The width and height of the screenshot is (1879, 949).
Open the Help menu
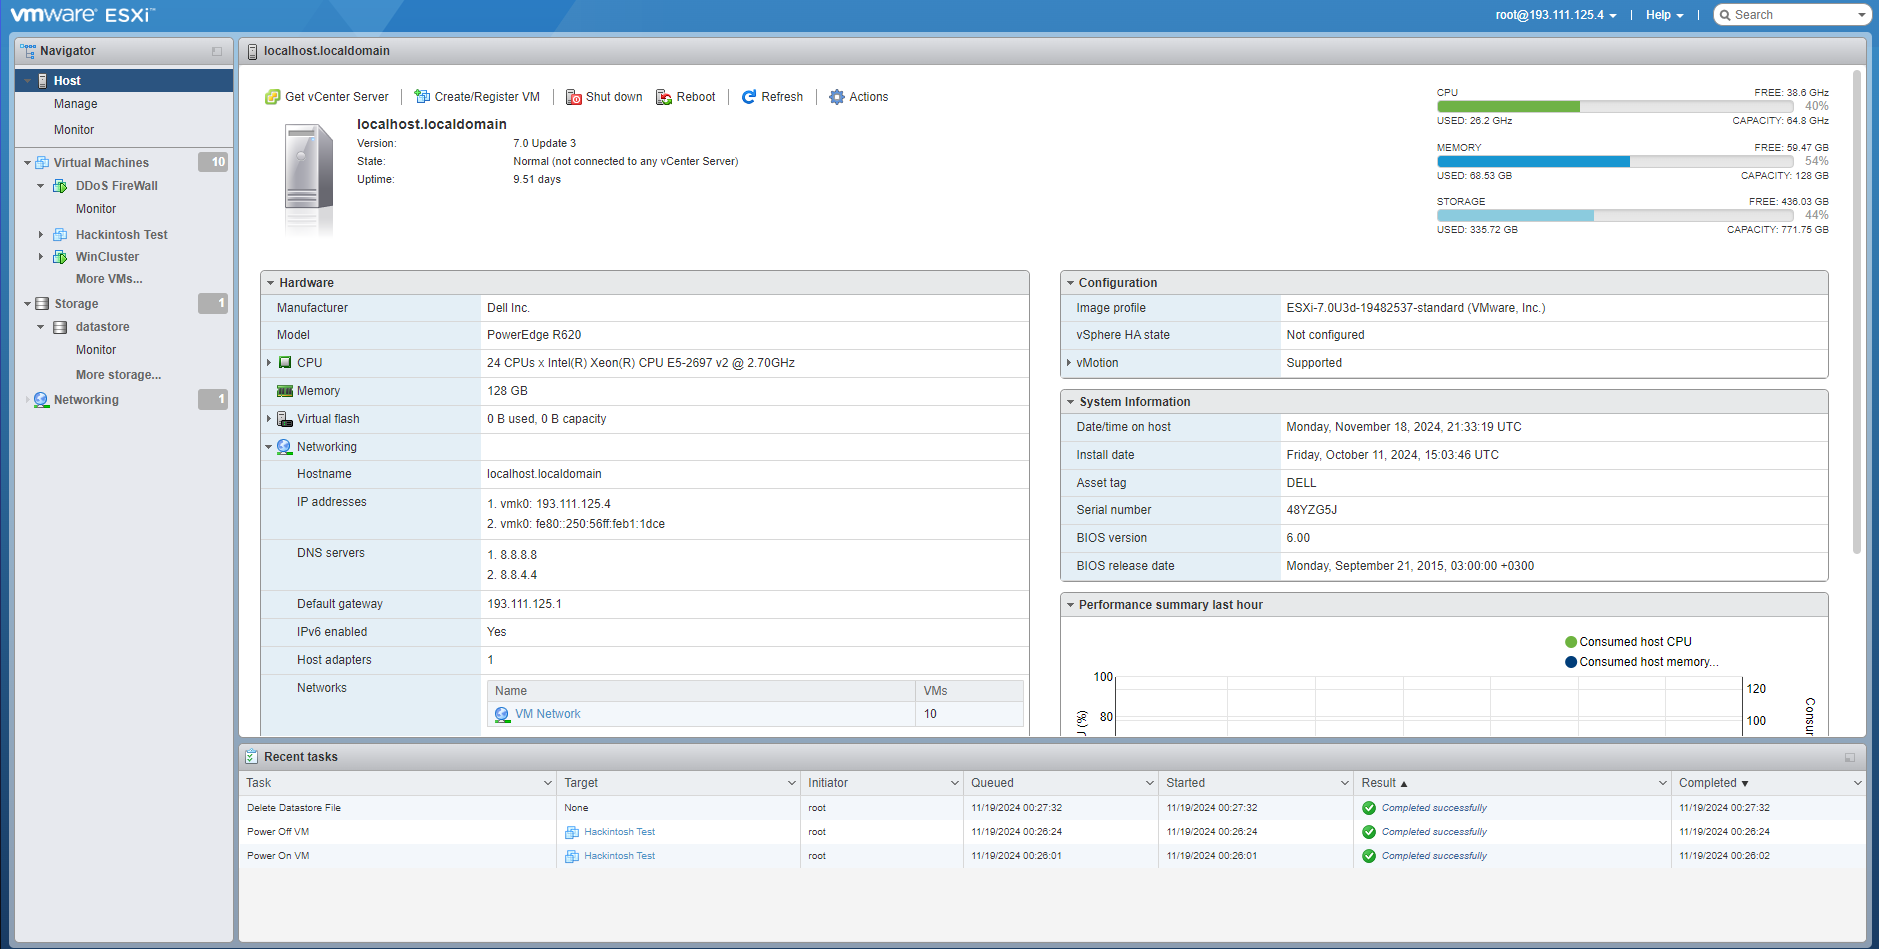(x=1664, y=15)
